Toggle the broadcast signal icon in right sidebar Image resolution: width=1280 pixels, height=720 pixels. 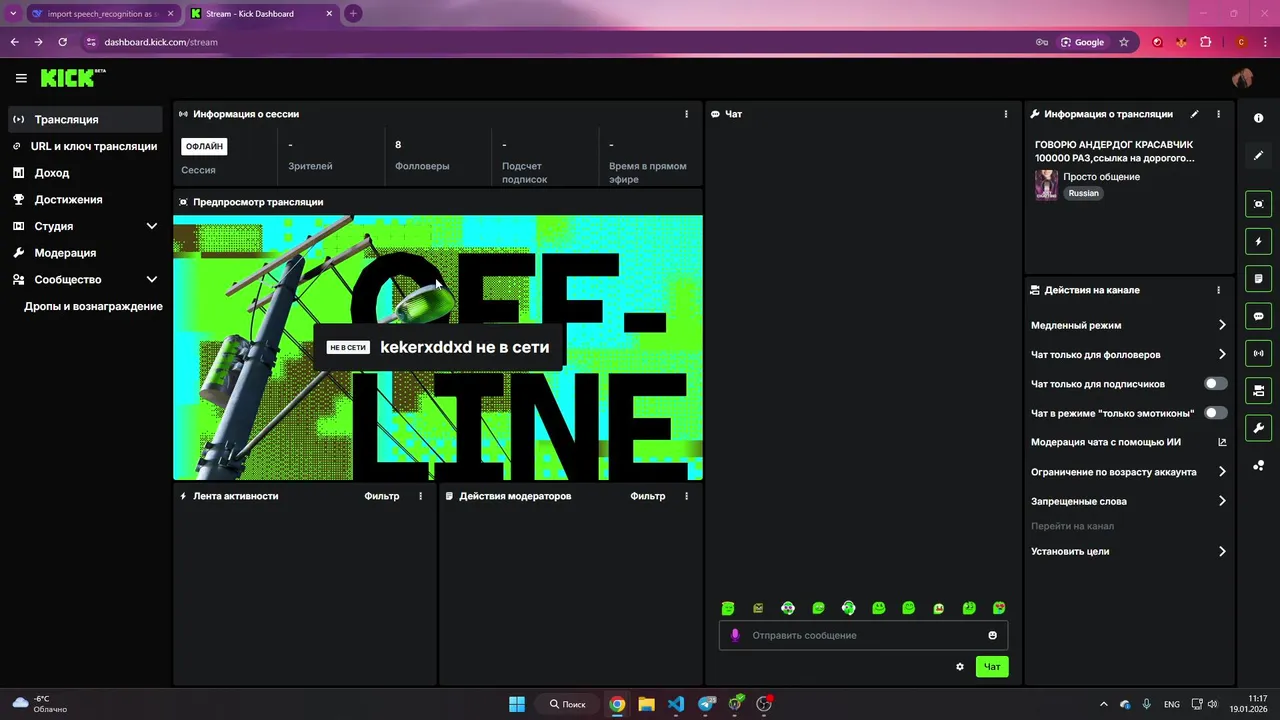1258,353
